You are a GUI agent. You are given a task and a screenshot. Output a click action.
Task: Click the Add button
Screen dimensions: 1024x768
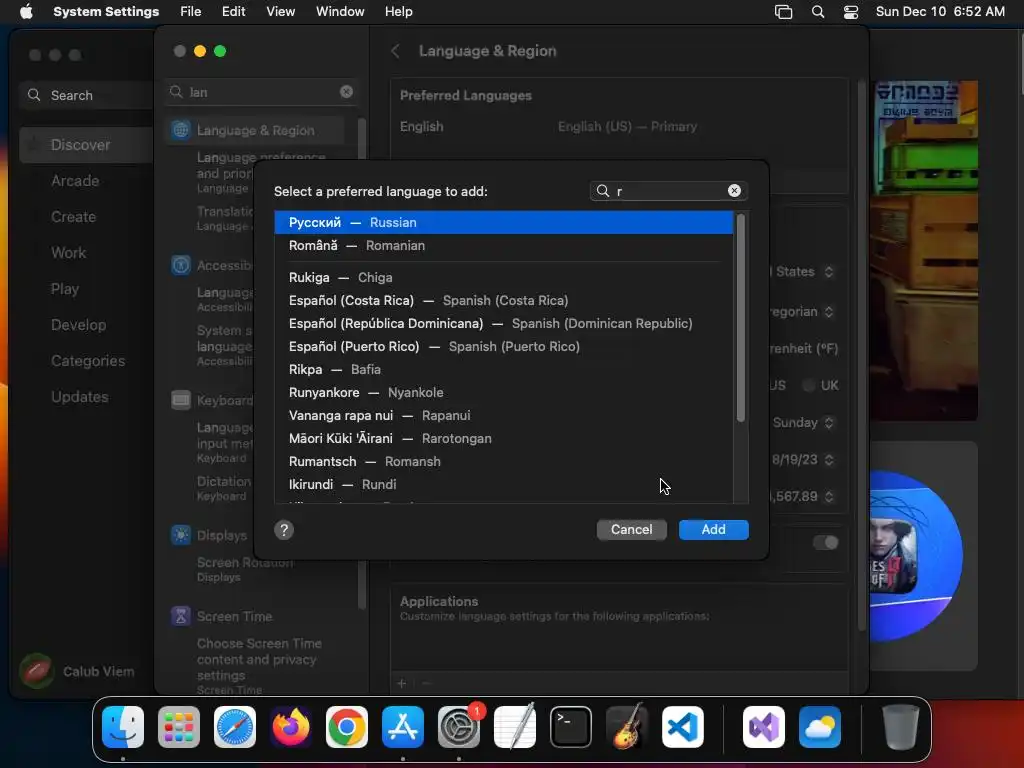point(714,530)
